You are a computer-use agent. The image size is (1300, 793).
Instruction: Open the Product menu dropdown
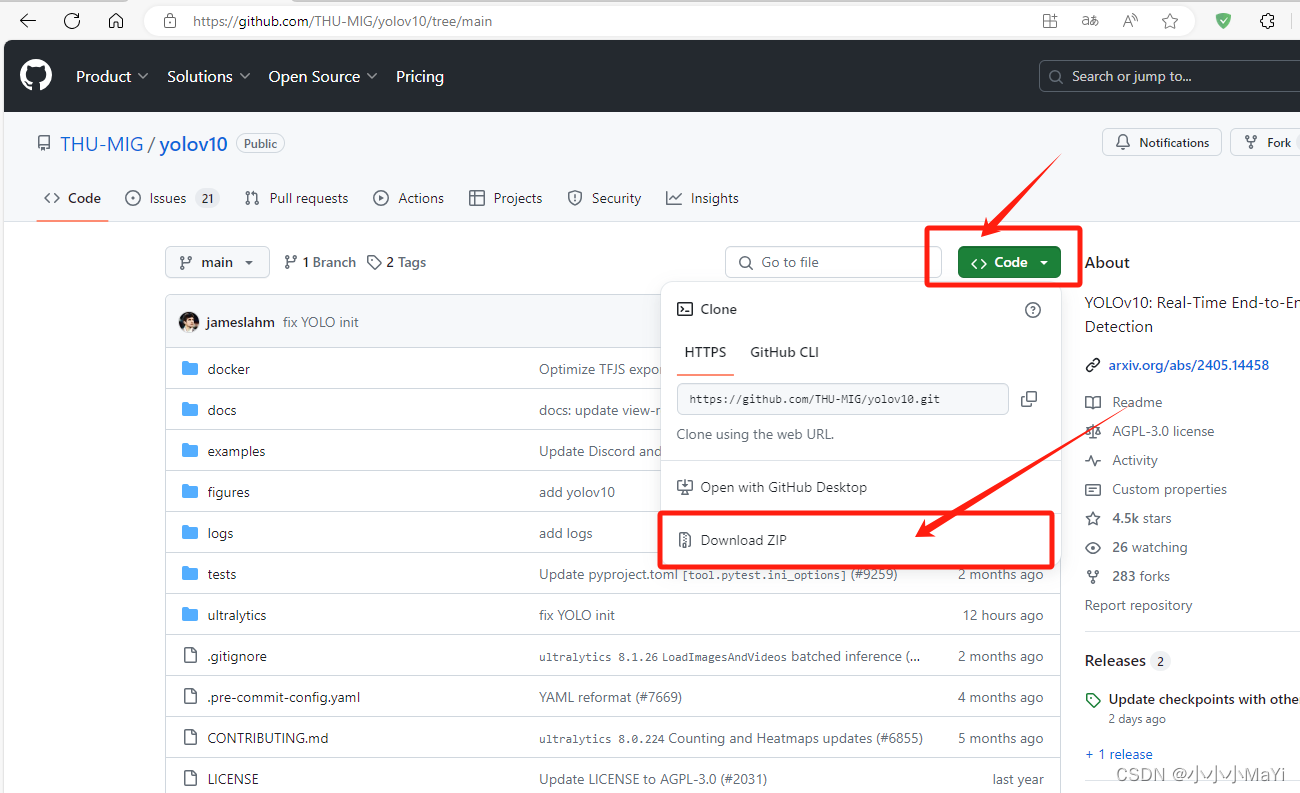click(112, 76)
